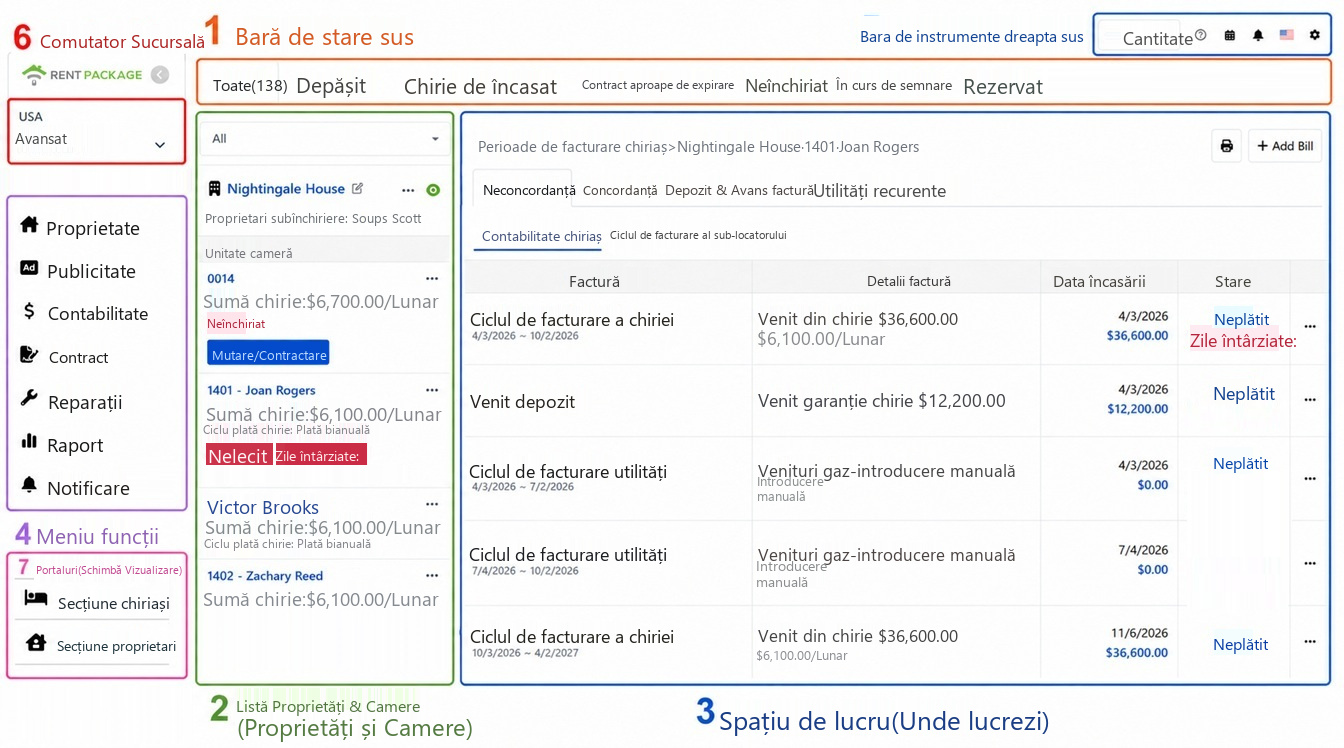Screen dimensions: 1344x748
Task: Select the Neînchiriat status filter
Action: pyautogui.click(x=787, y=86)
